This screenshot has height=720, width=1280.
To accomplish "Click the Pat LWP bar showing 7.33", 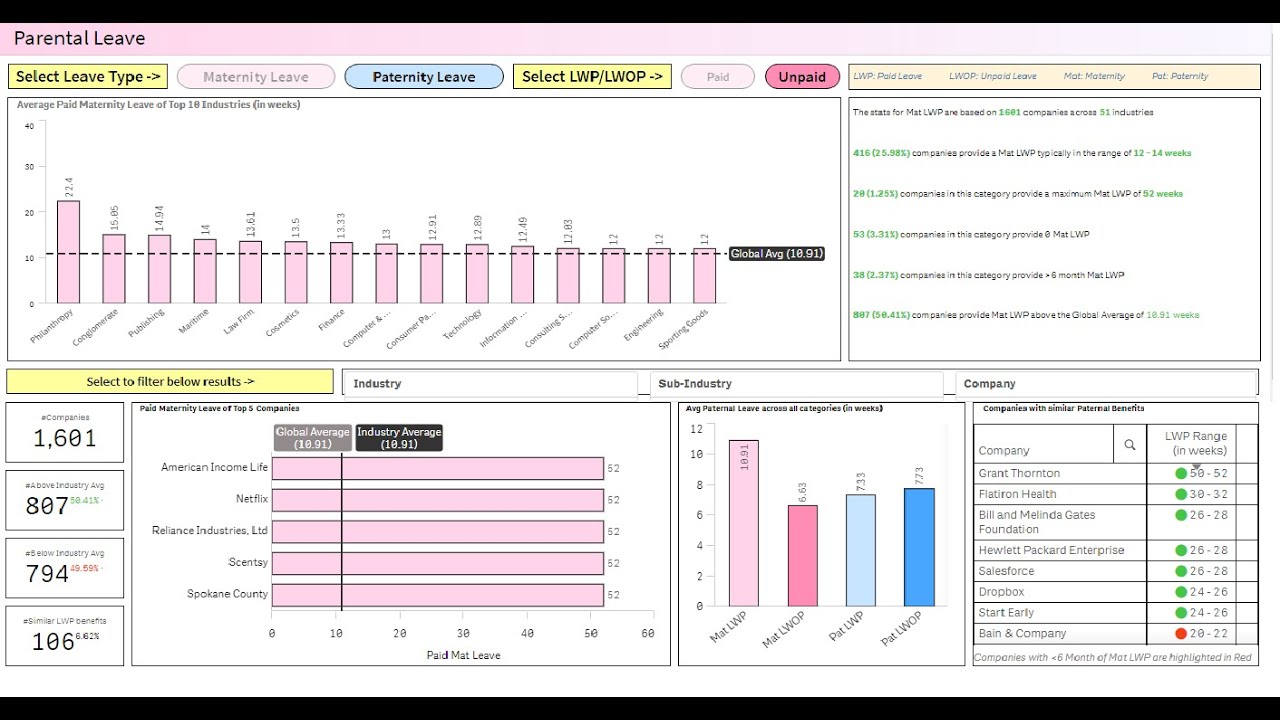I will [861, 550].
